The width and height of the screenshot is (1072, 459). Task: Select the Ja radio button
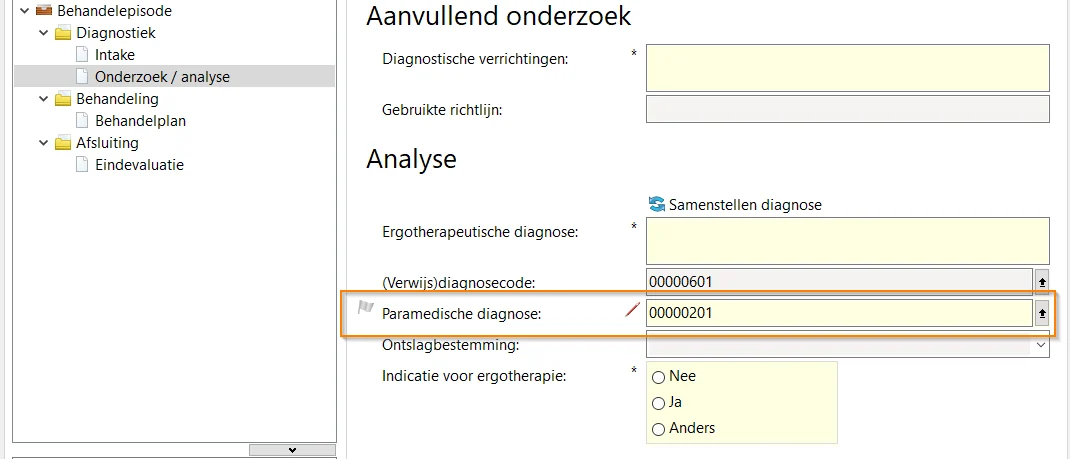658,403
